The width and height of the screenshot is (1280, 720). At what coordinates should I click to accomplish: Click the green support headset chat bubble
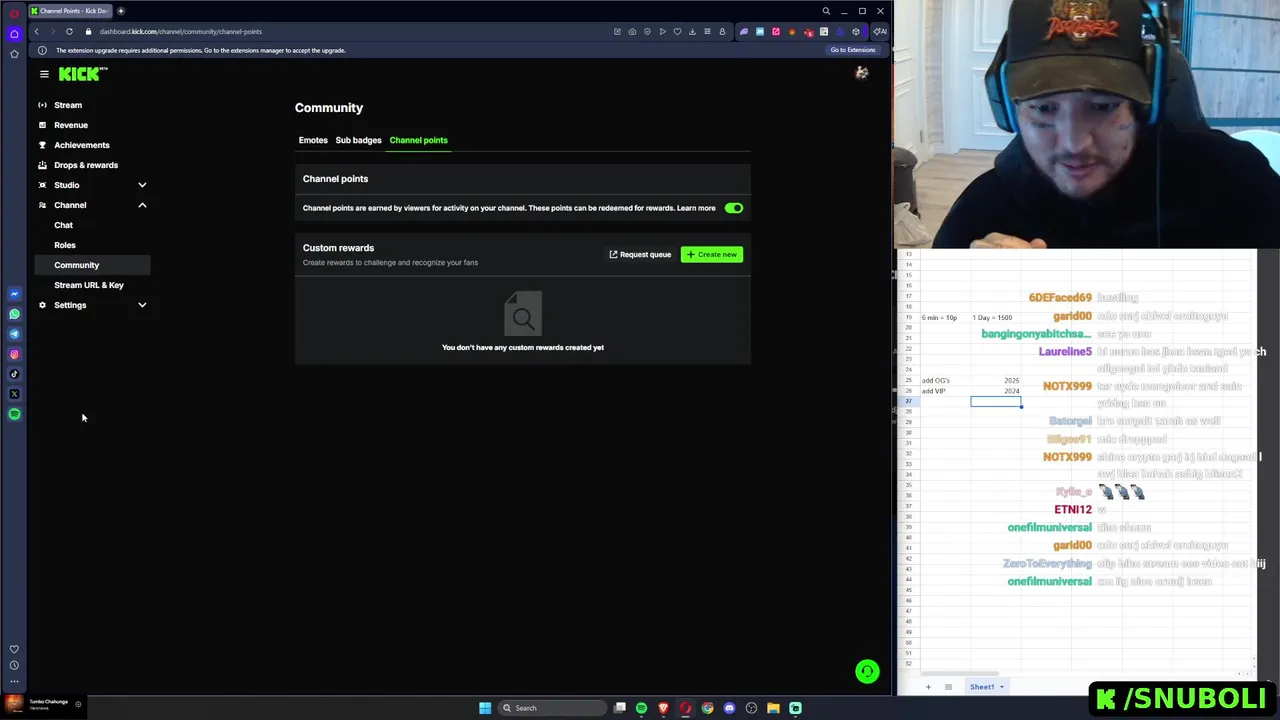[x=867, y=672]
